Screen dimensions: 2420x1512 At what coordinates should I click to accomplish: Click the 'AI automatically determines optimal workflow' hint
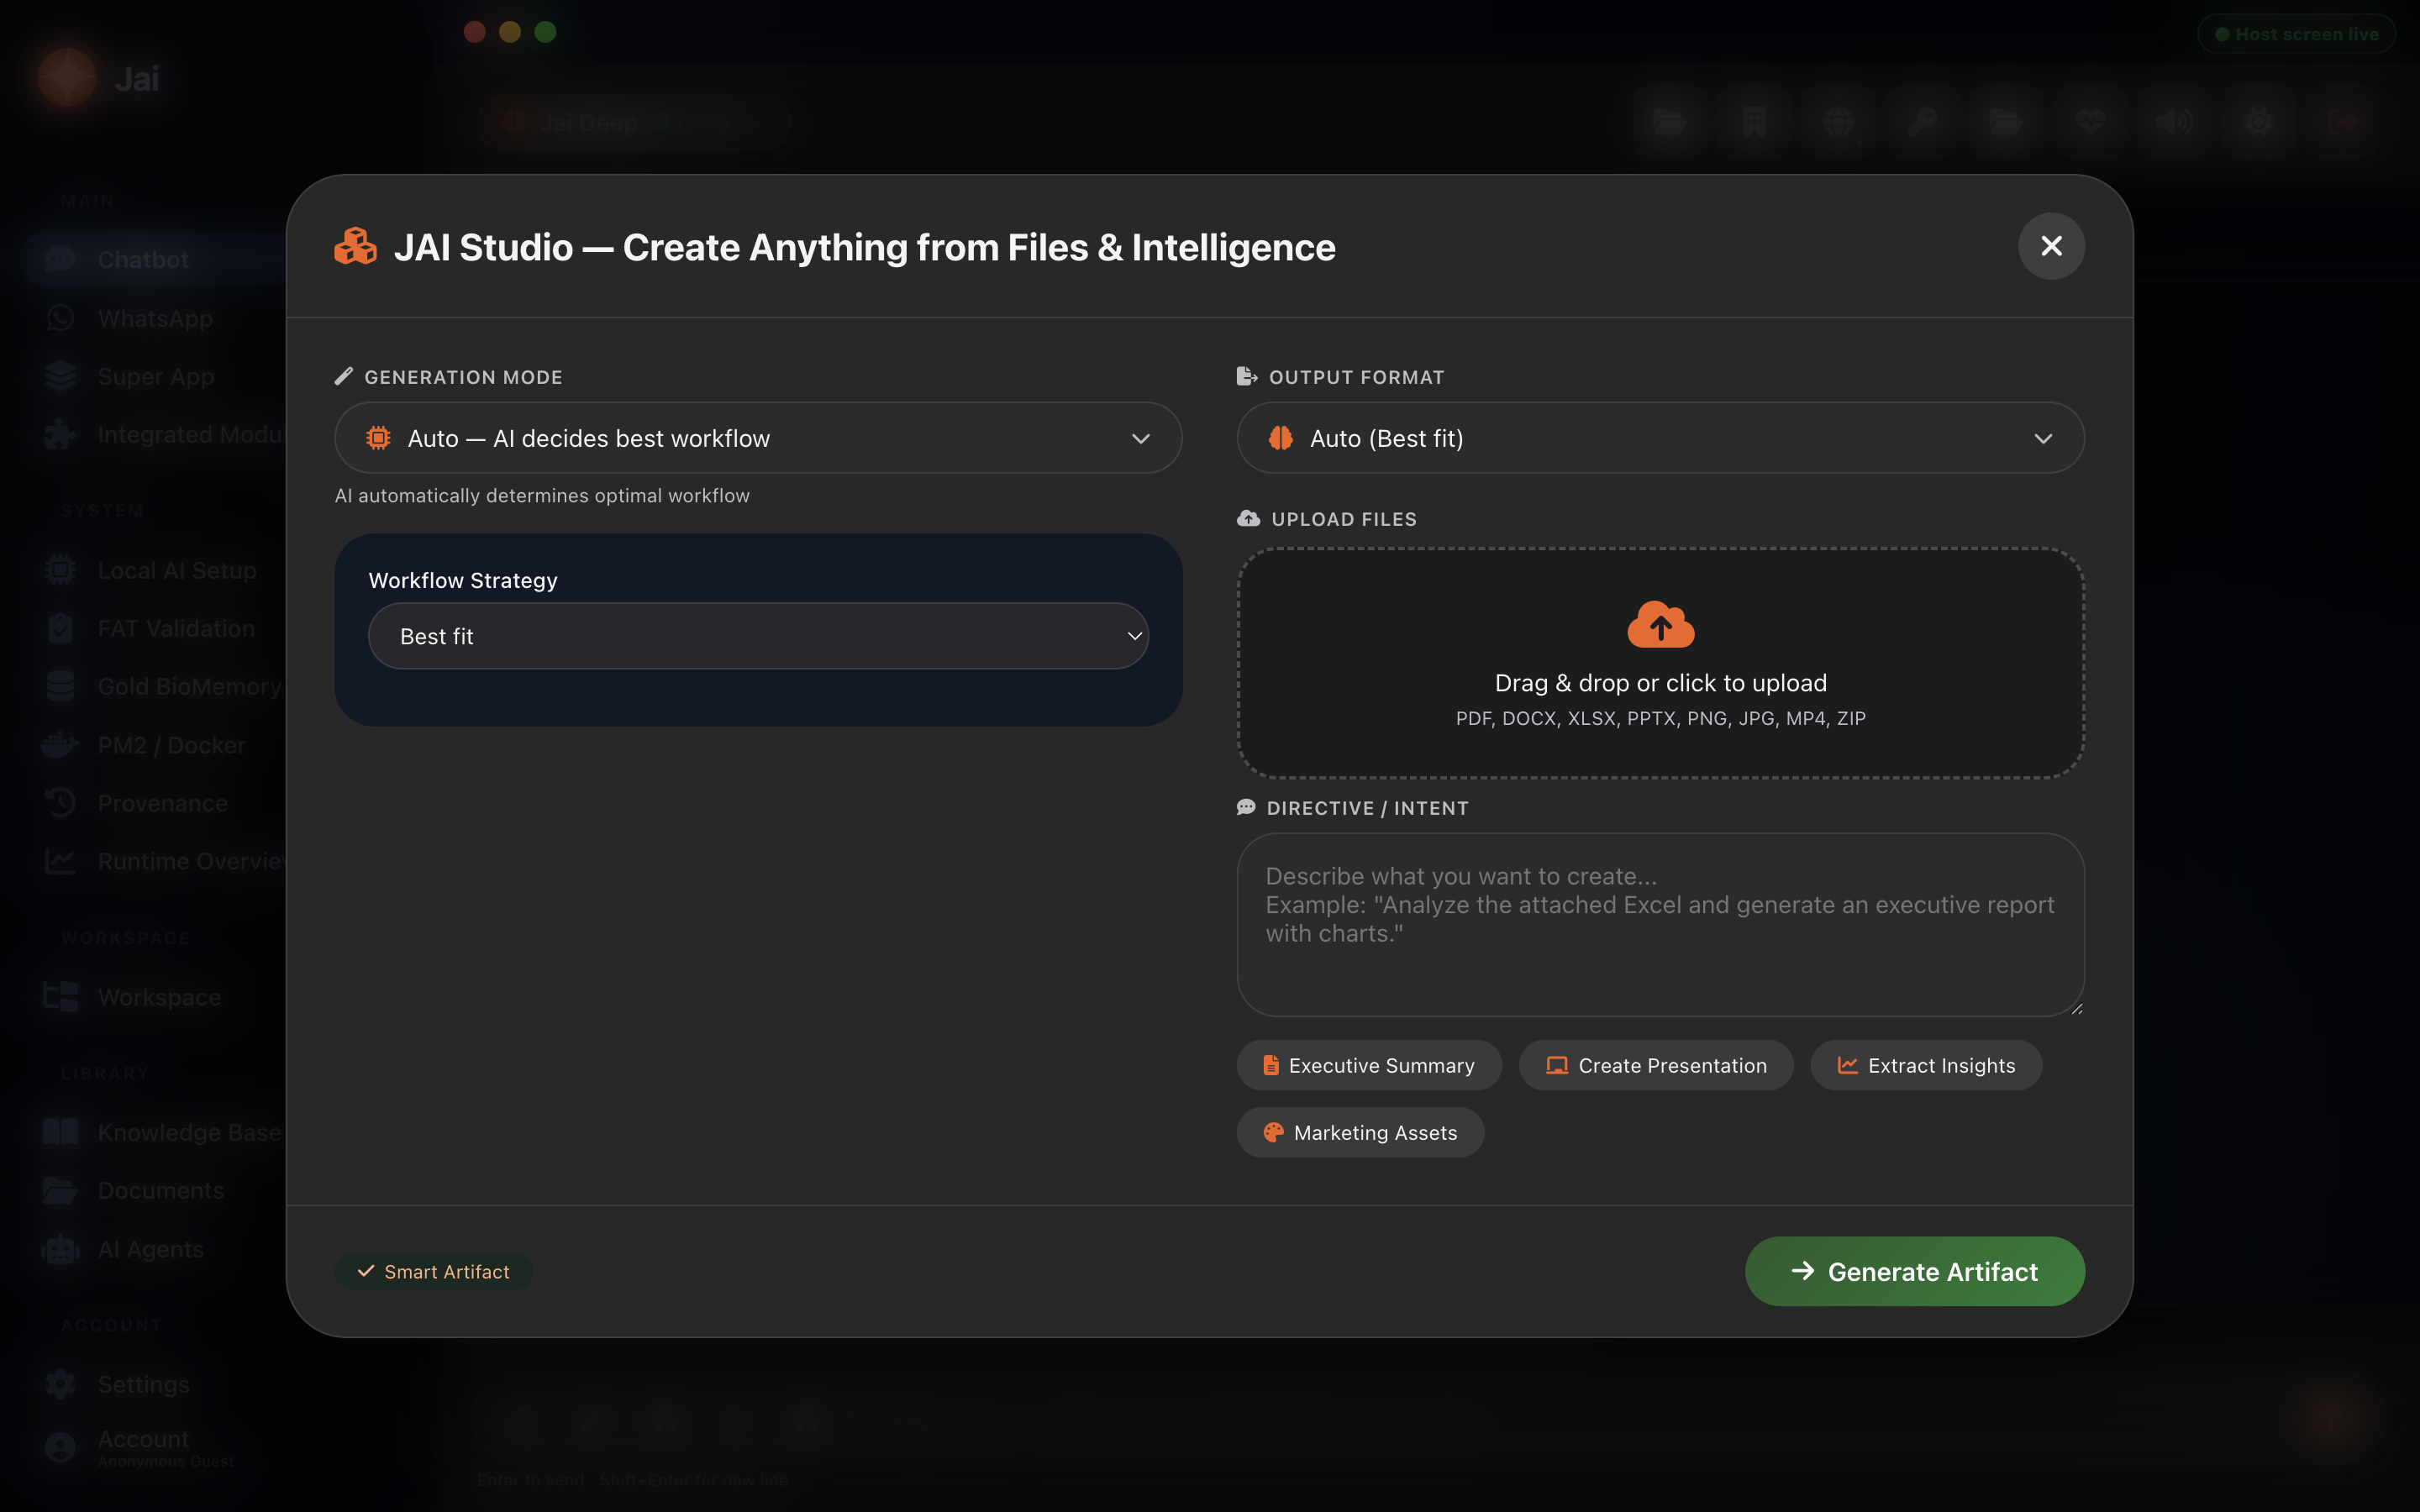[542, 496]
